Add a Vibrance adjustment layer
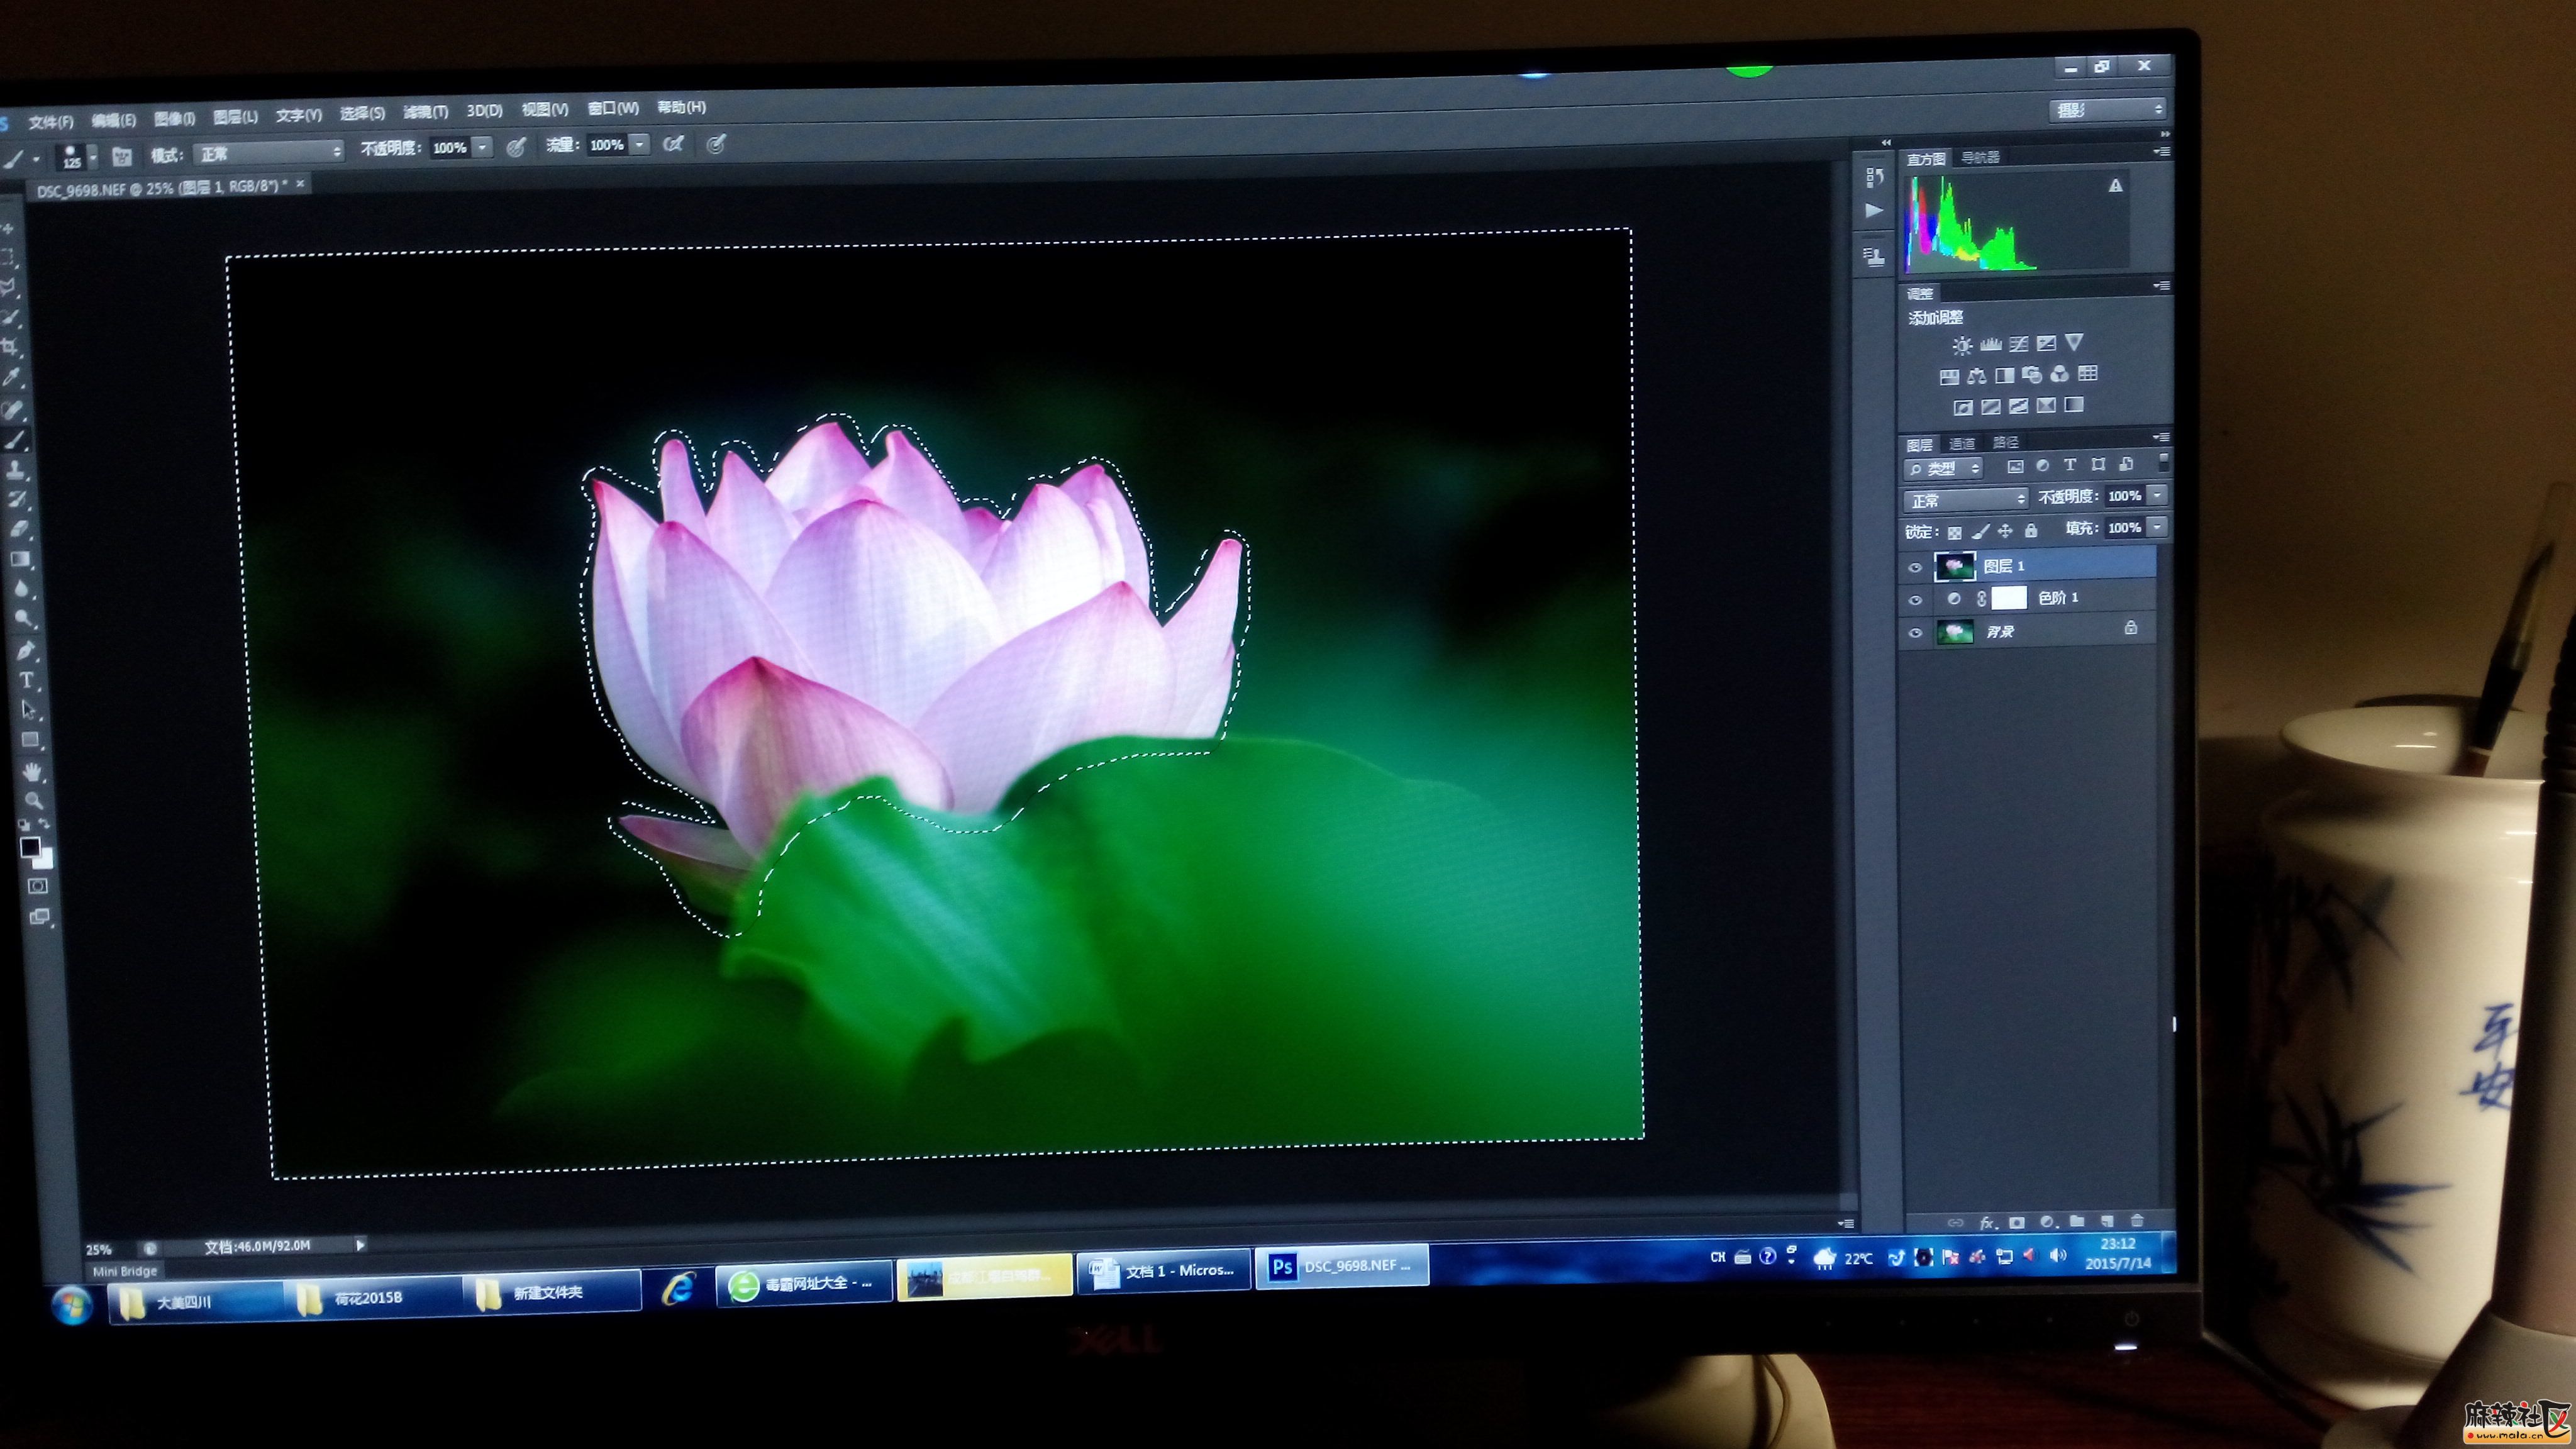Viewport: 2576px width, 1449px height. coord(2074,342)
